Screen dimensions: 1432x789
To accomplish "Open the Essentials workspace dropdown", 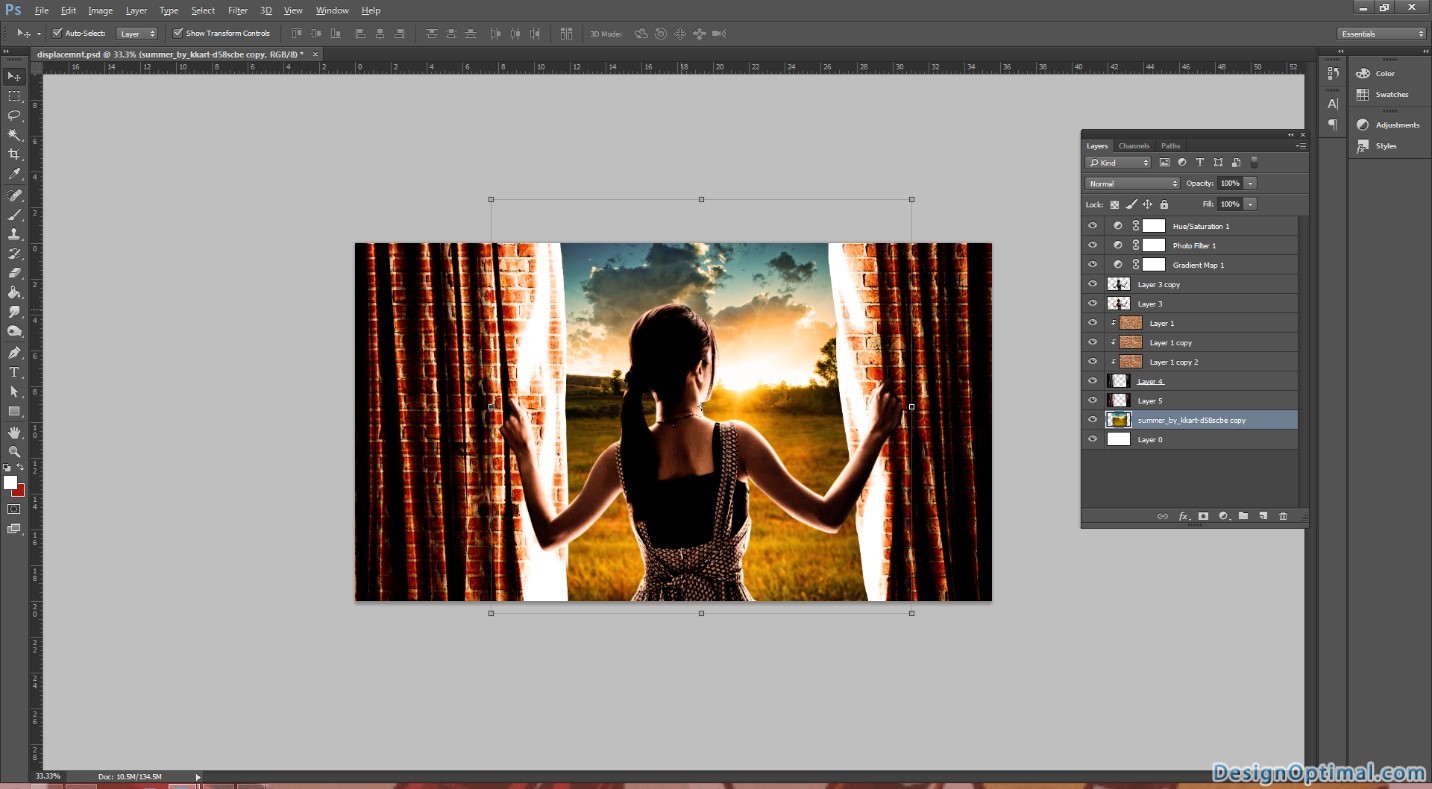I will (x=1382, y=33).
